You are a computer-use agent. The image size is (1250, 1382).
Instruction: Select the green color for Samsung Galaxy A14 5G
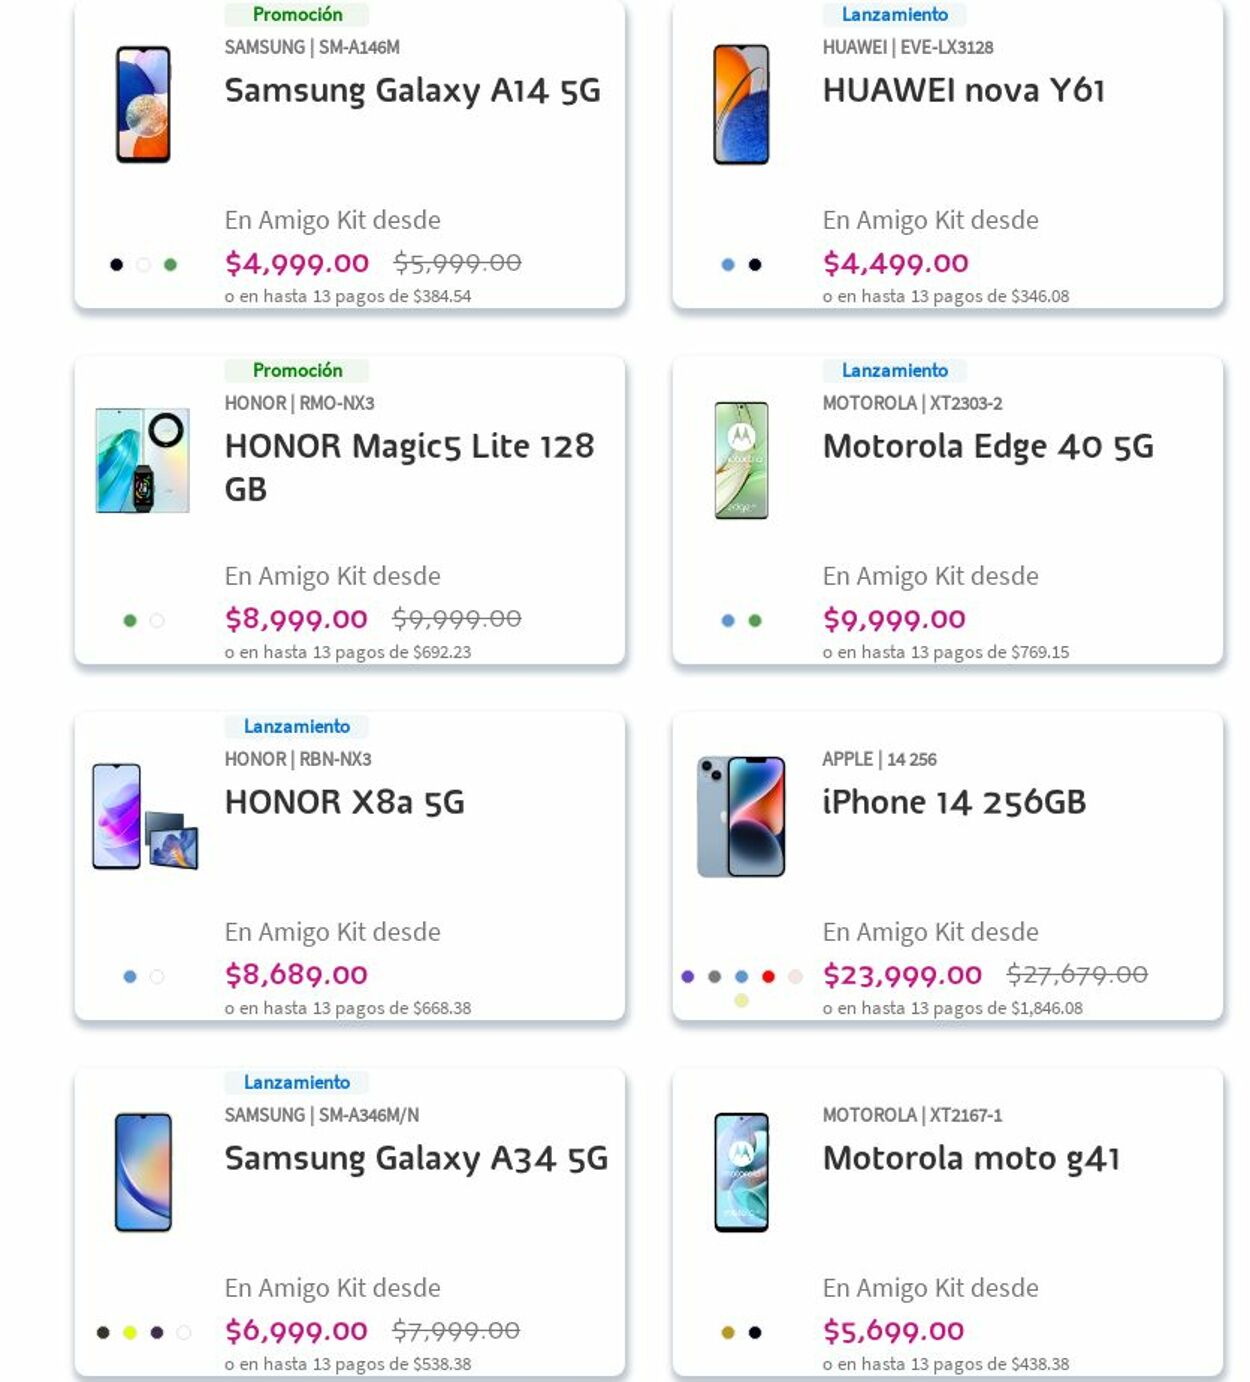tap(170, 265)
